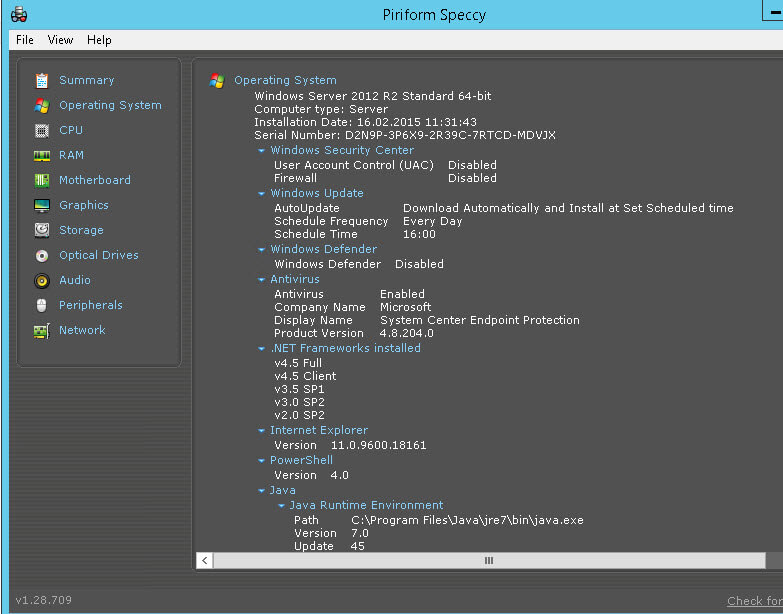Click the Optical Drives disc icon

42,256
